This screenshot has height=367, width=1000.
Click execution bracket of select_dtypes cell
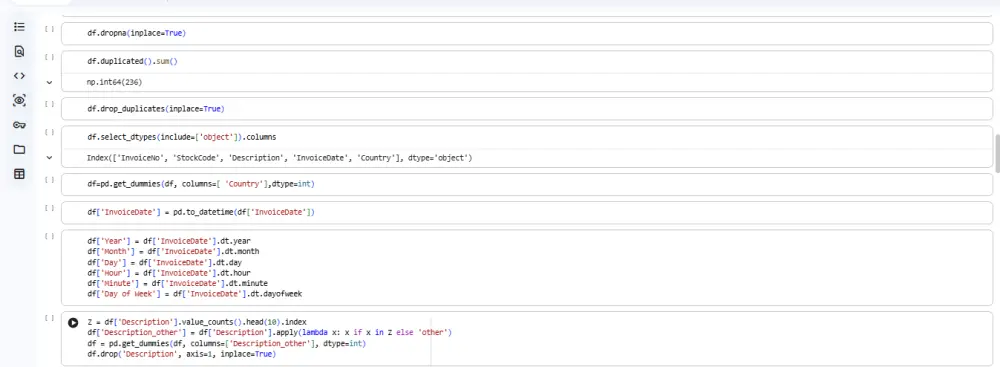point(49,132)
